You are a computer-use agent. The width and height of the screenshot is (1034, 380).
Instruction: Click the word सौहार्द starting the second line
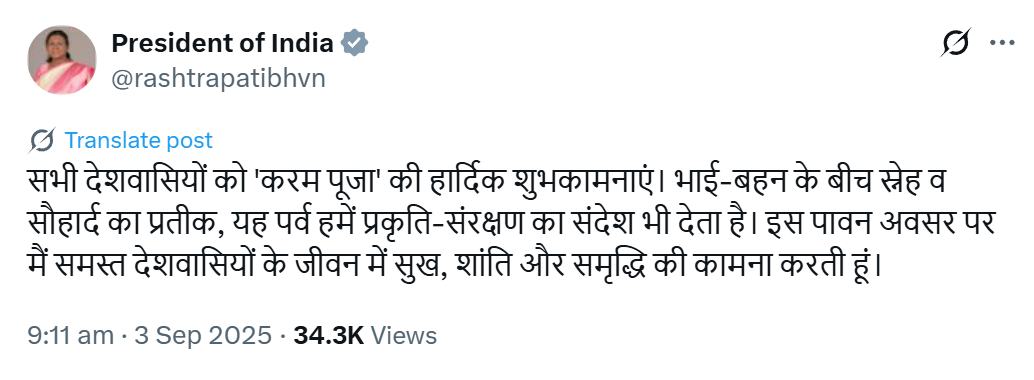pyautogui.click(x=68, y=225)
